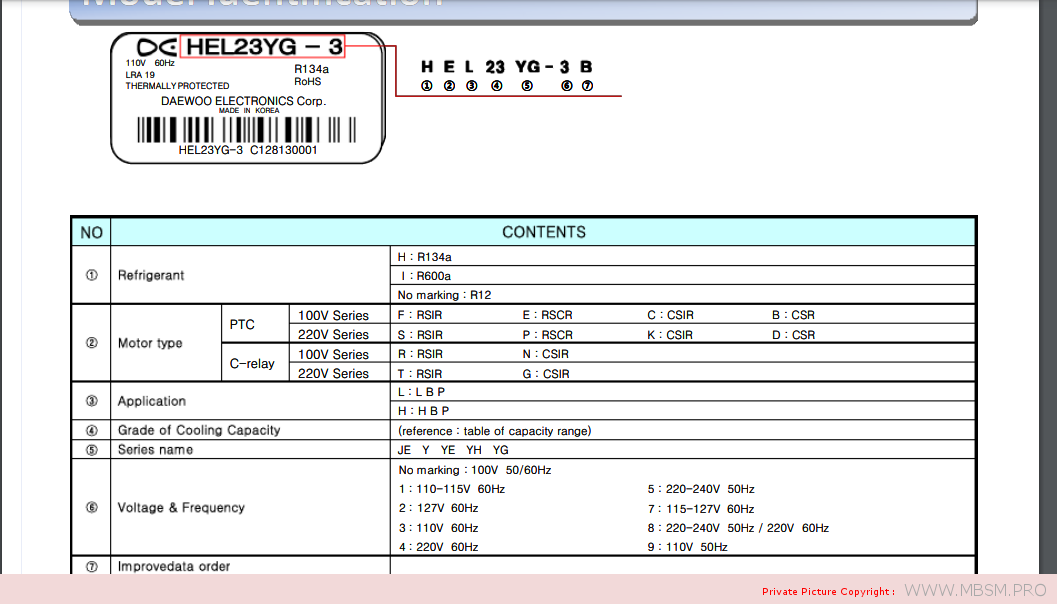The height and width of the screenshot is (604, 1057).
Task: Select the 'I : R600a' refrigerant entry
Action: coord(425,276)
